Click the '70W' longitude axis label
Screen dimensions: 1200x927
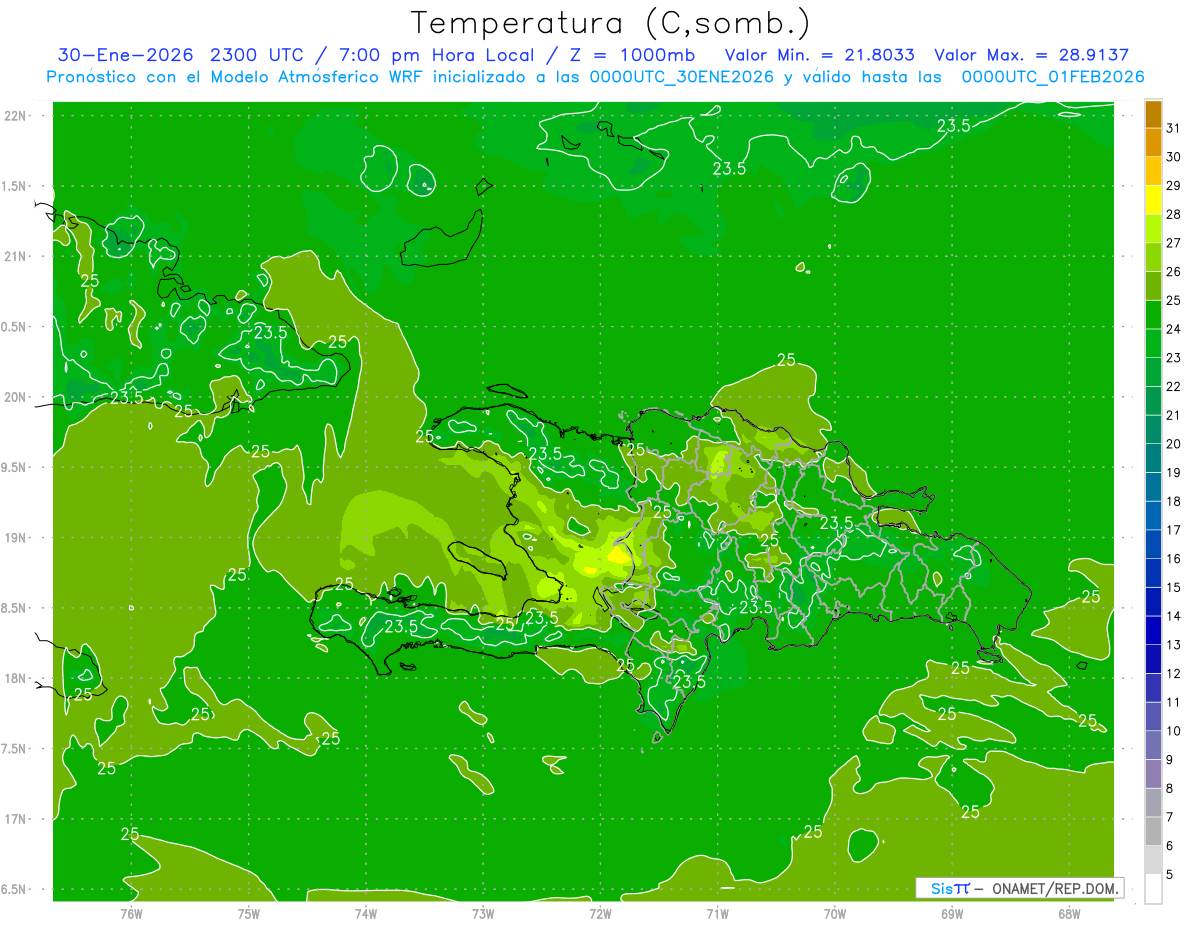click(x=834, y=914)
